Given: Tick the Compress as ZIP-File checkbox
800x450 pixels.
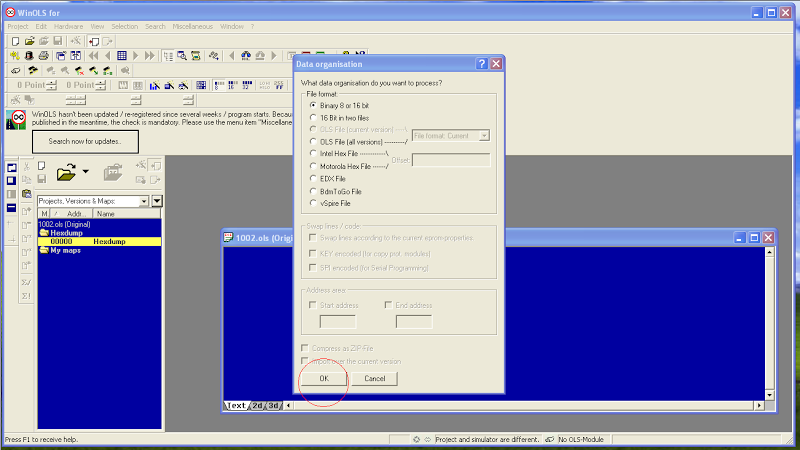Looking at the screenshot, I should coord(305,348).
